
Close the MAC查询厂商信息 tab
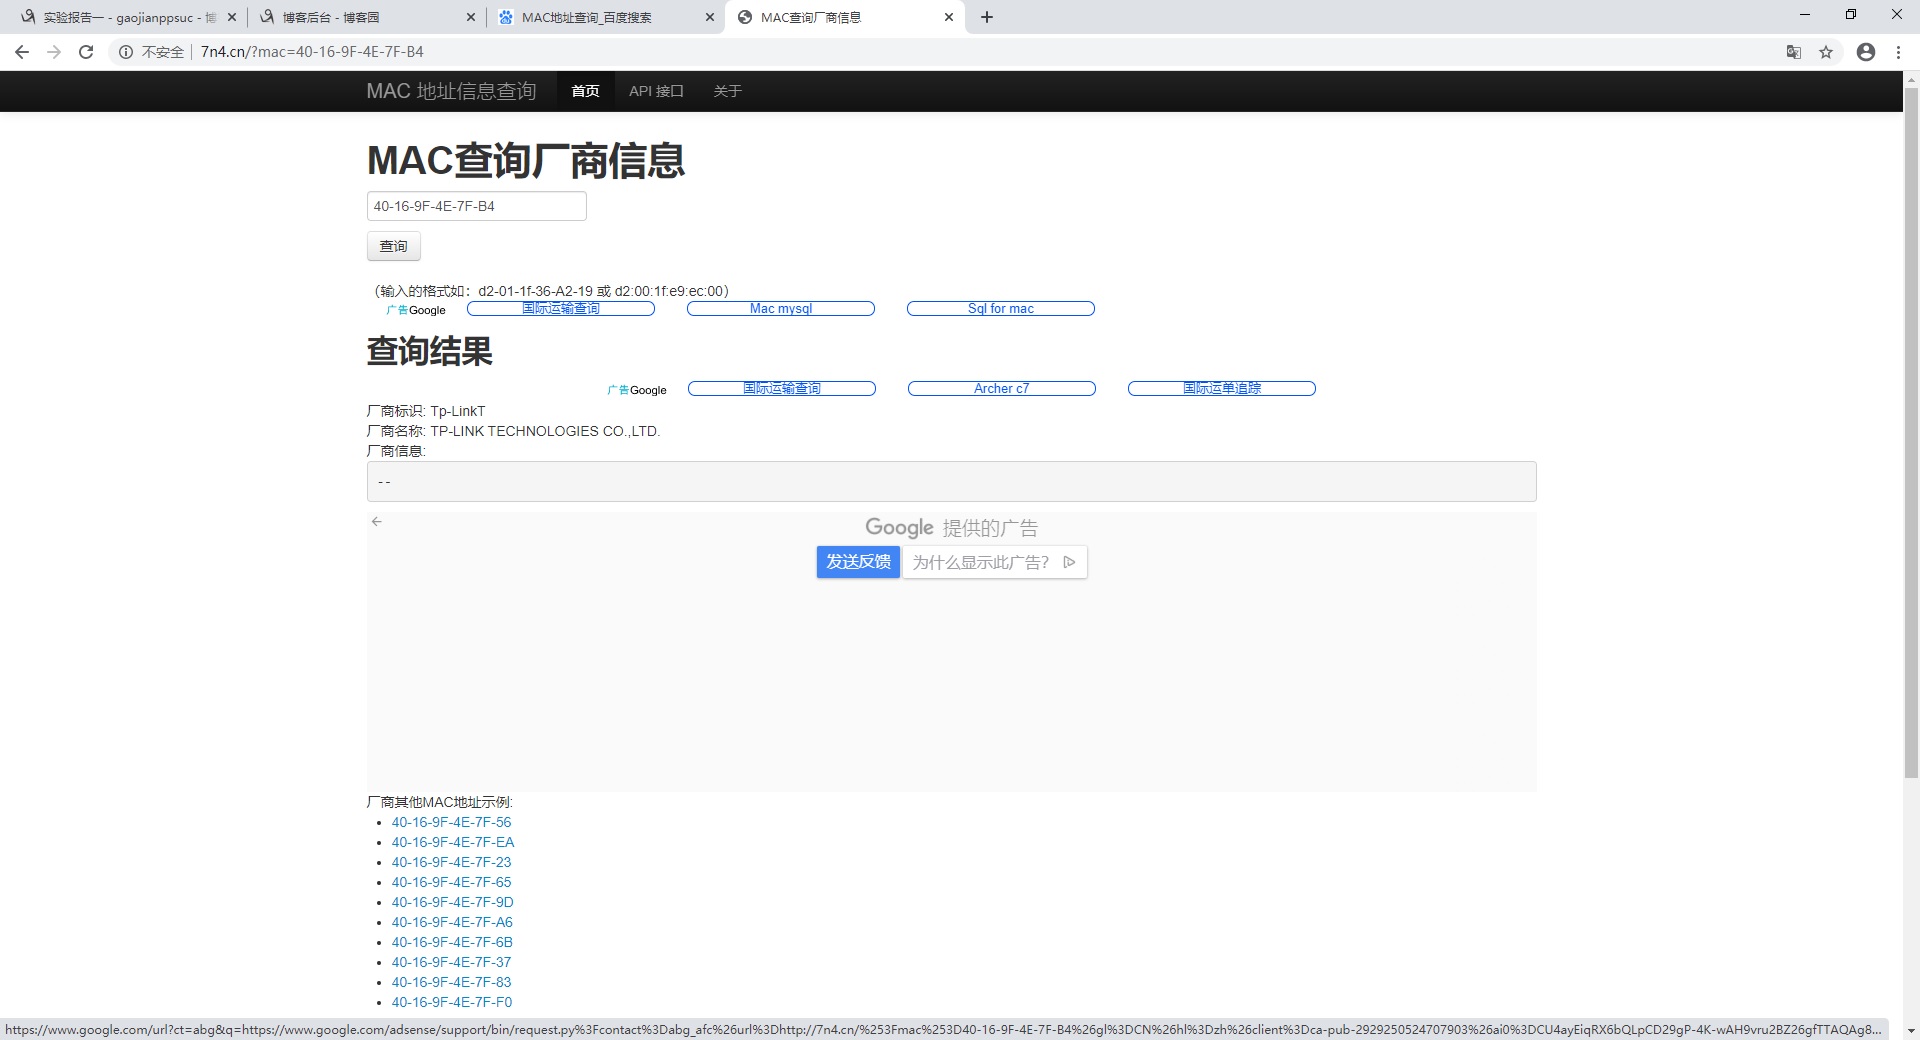pyautogui.click(x=949, y=17)
